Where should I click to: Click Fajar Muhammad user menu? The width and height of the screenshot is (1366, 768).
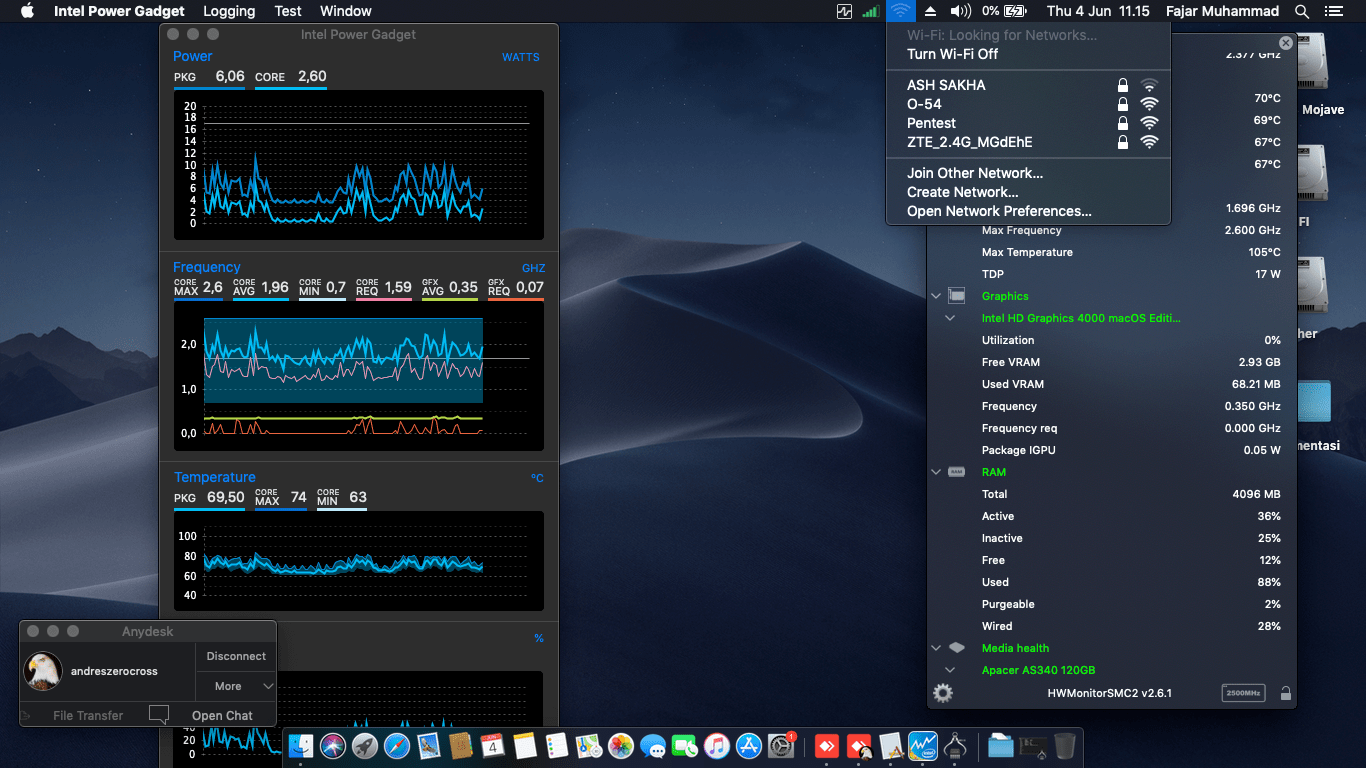coord(1222,11)
